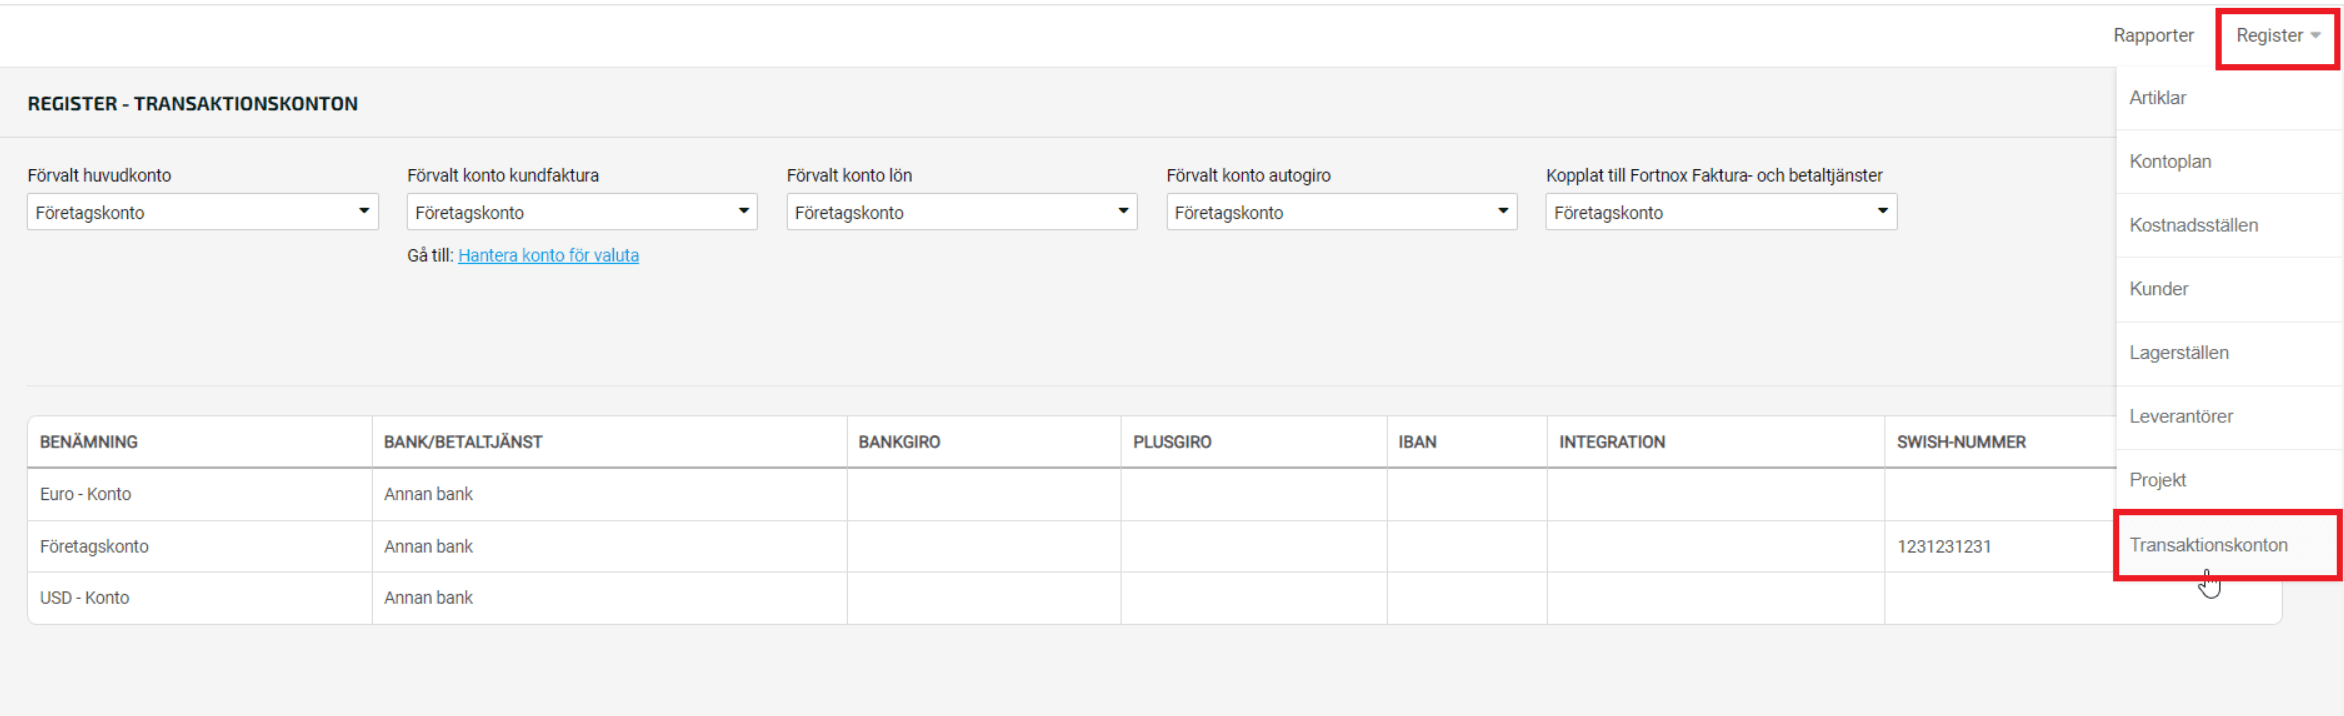Select Artiklar from the Register menu
Image resolution: width=2344 pixels, height=716 pixels.
tap(2157, 98)
